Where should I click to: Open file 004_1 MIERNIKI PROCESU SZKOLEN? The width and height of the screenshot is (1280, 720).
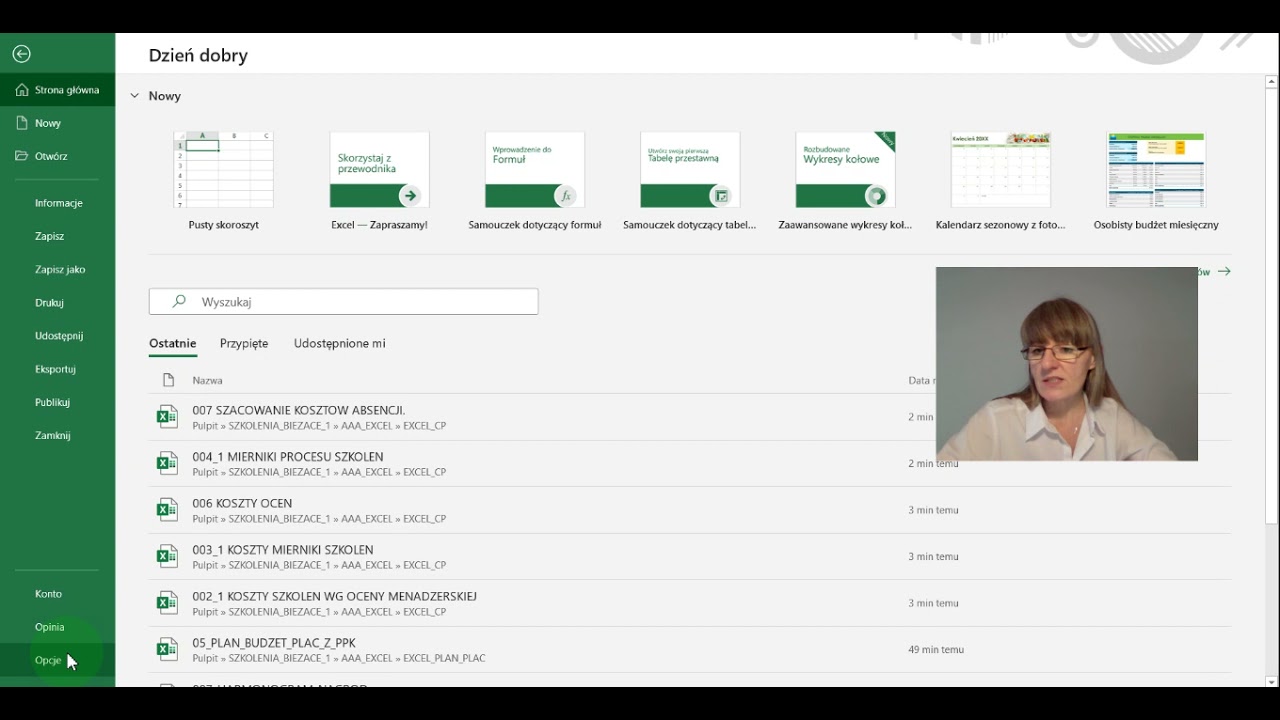click(288, 457)
